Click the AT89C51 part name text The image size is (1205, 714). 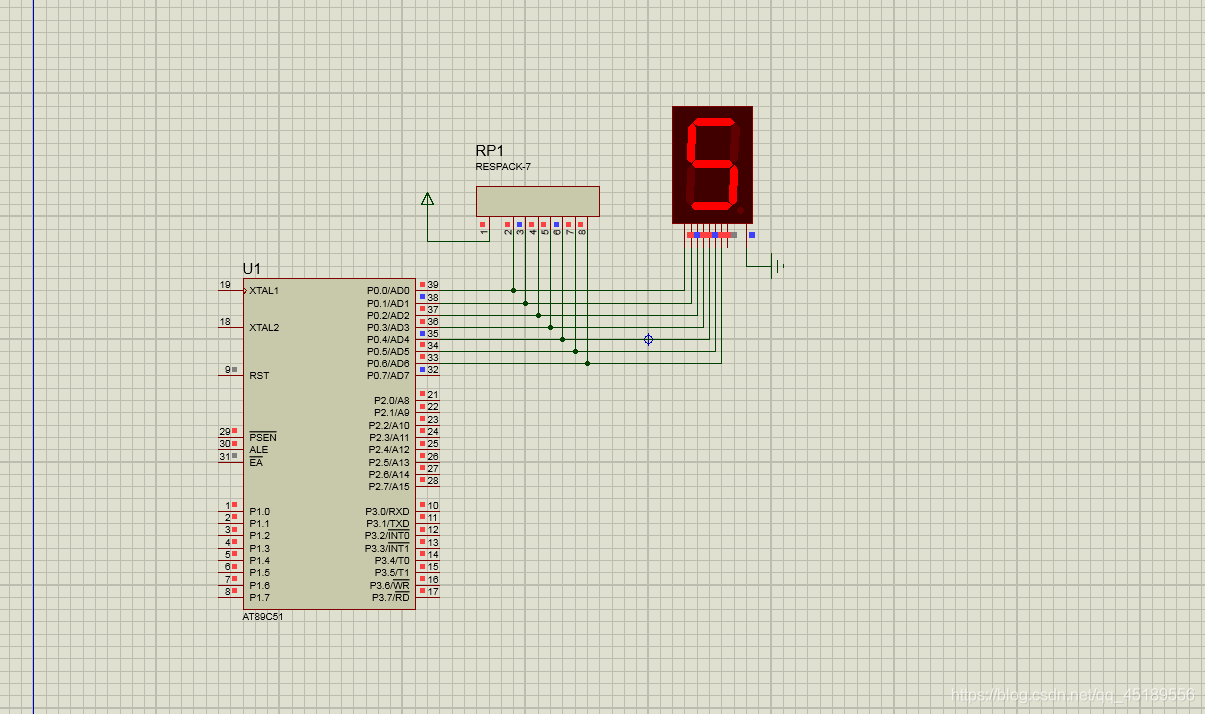tap(263, 617)
